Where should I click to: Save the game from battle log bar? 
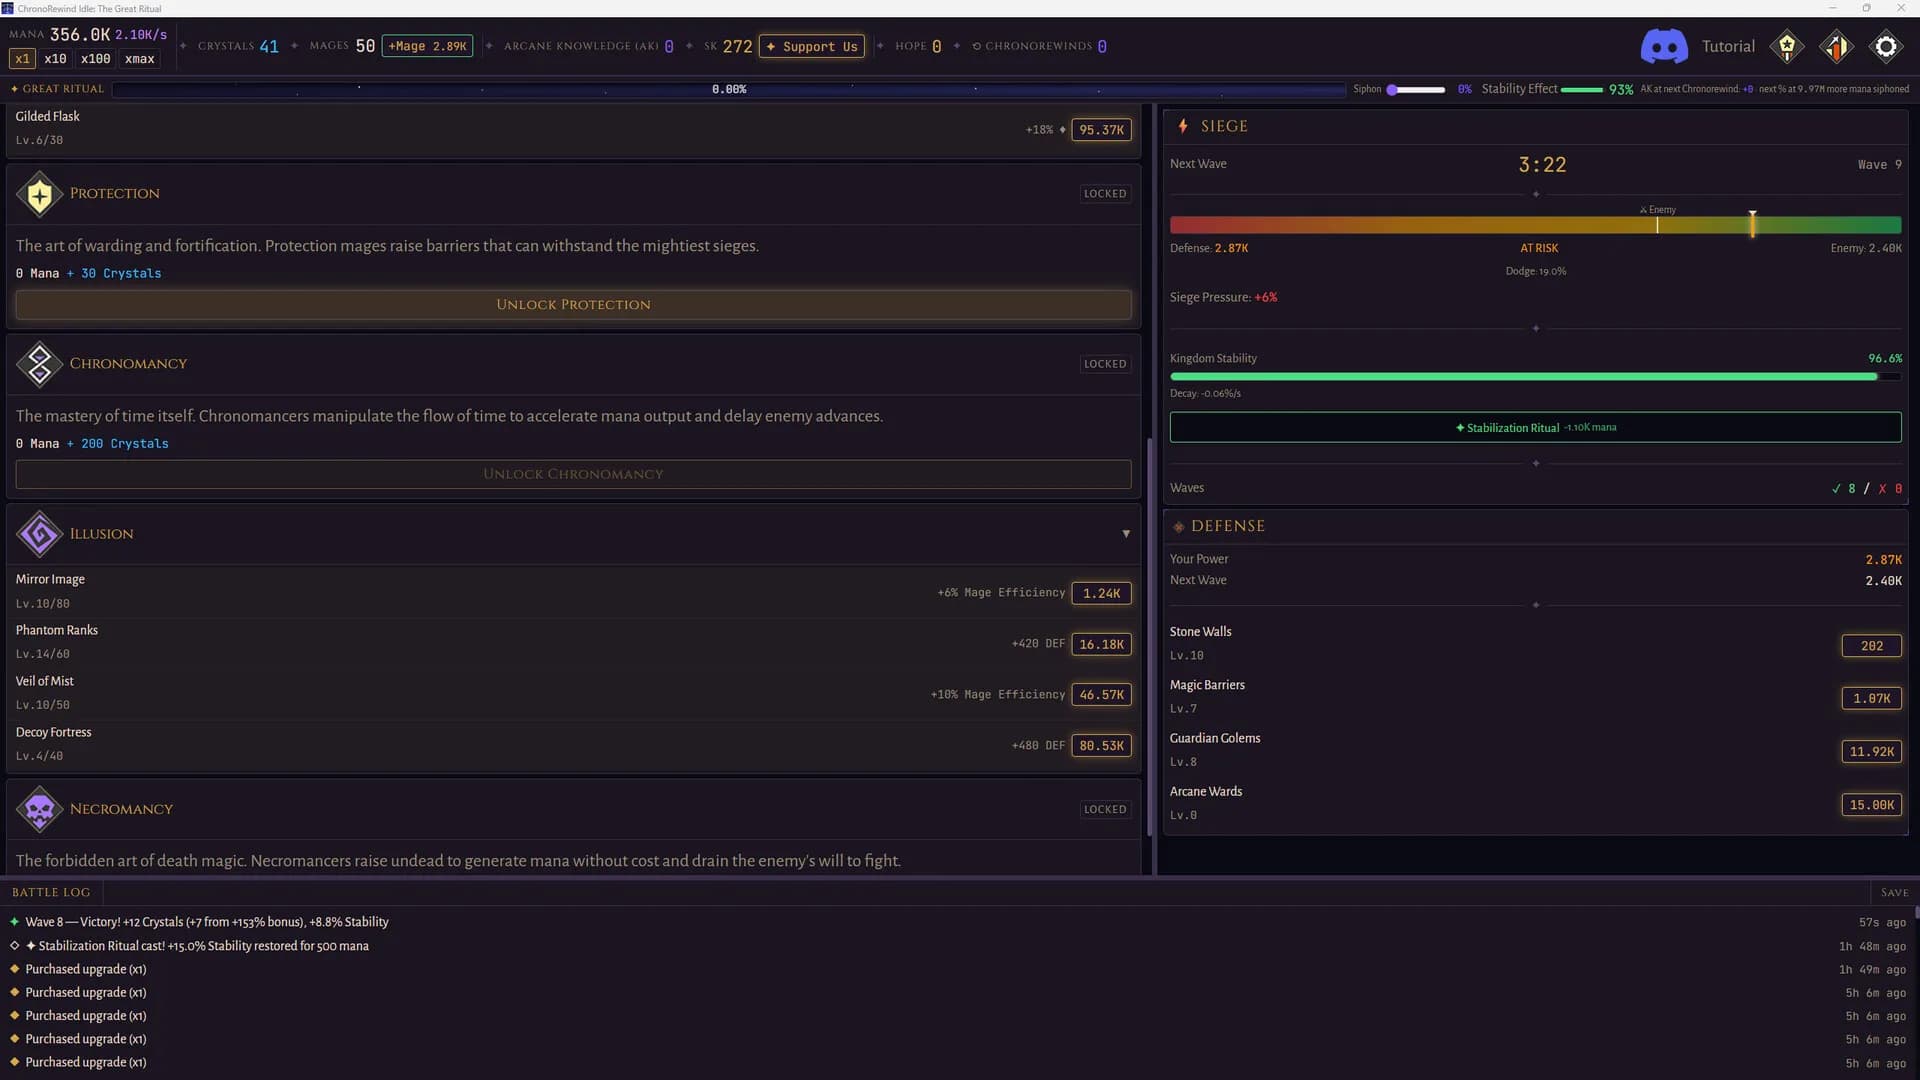pos(1894,892)
